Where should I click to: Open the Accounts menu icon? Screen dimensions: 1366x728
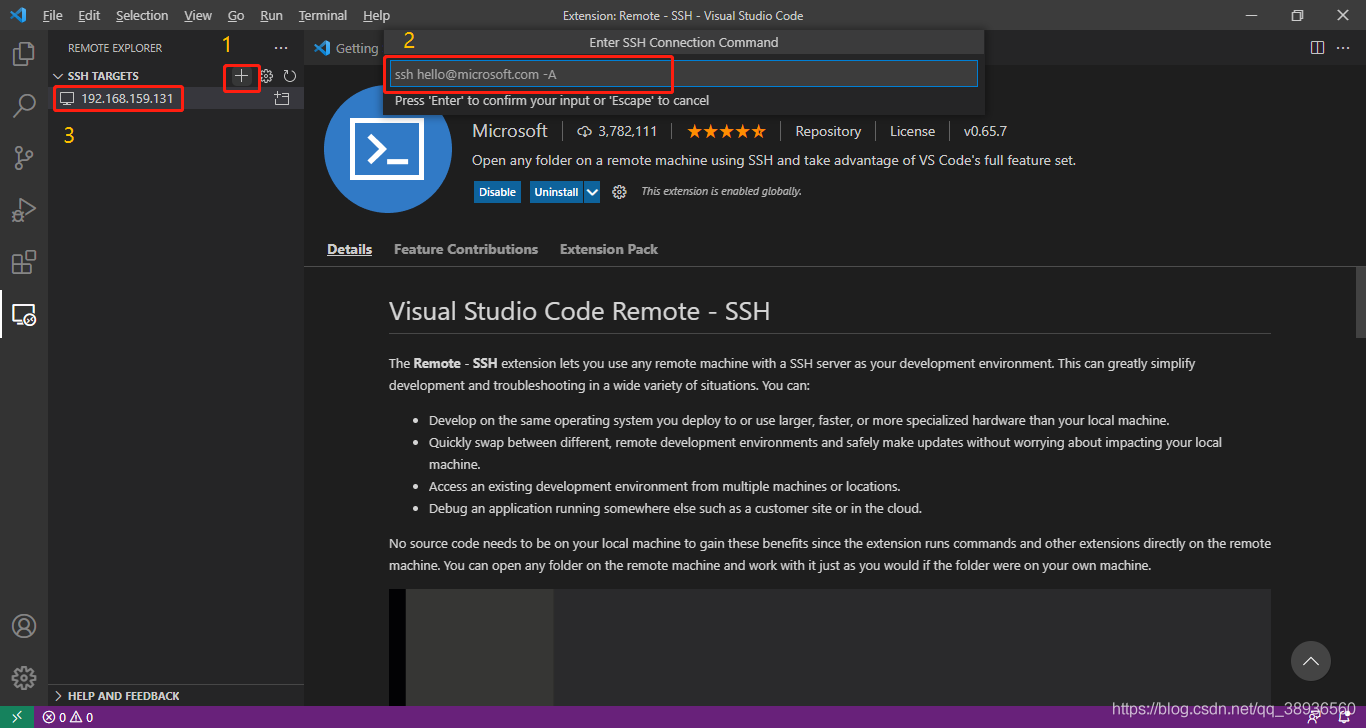click(x=24, y=626)
